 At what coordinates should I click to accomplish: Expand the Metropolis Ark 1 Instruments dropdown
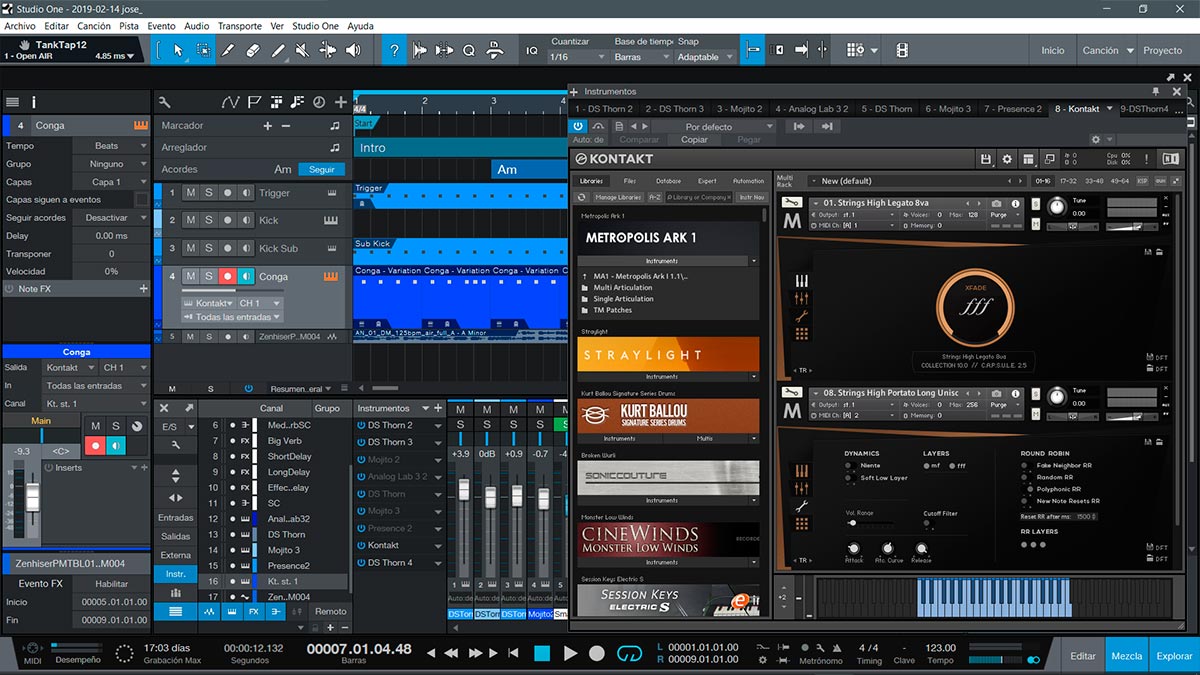click(x=667, y=261)
